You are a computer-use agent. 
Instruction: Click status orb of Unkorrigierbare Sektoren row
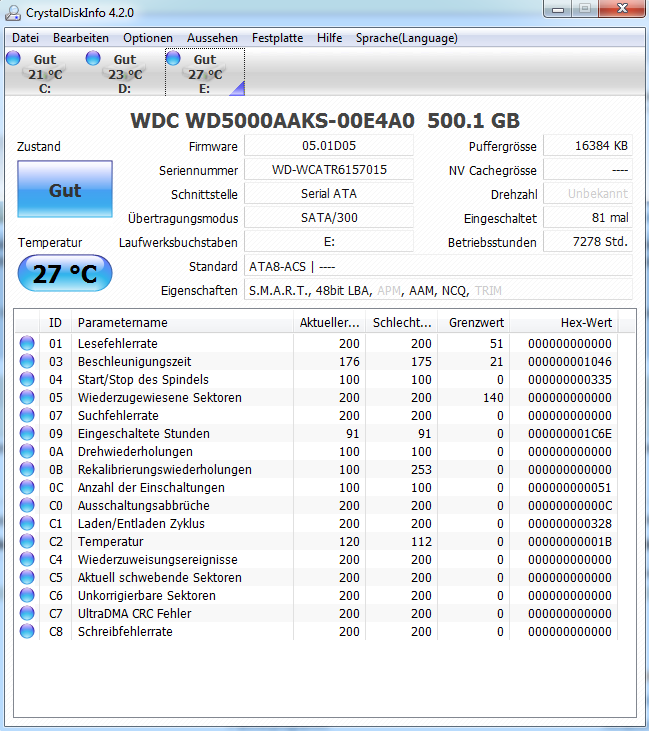(27, 595)
